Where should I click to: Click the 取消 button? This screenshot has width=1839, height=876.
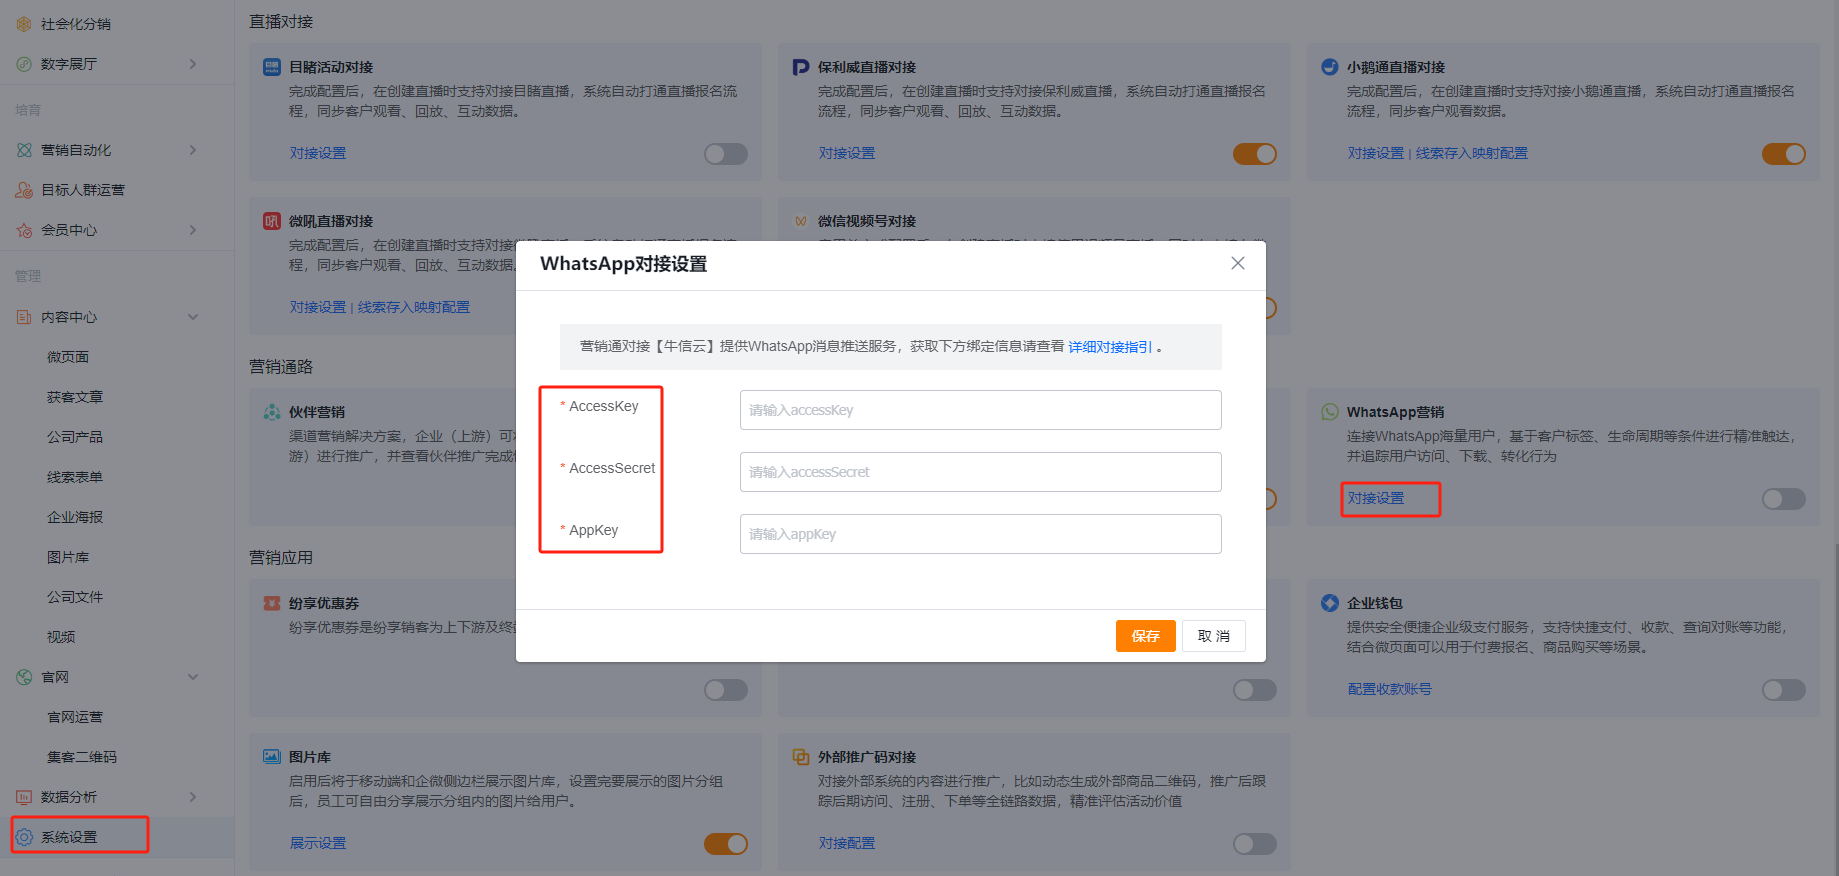[x=1214, y=636]
